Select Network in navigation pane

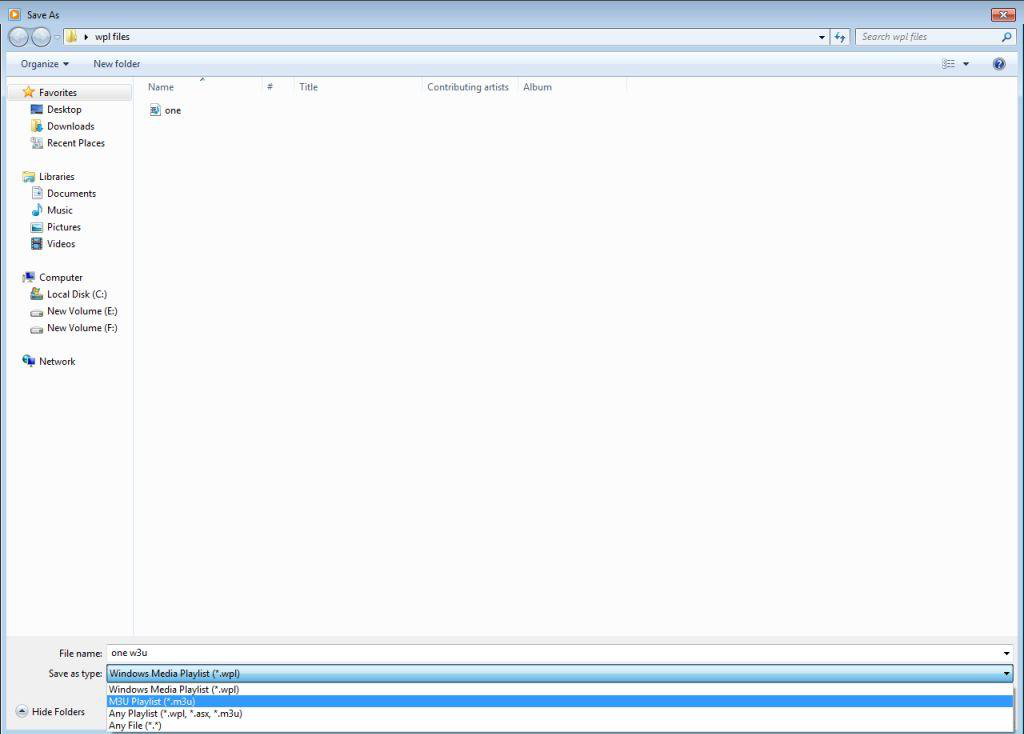tap(57, 361)
